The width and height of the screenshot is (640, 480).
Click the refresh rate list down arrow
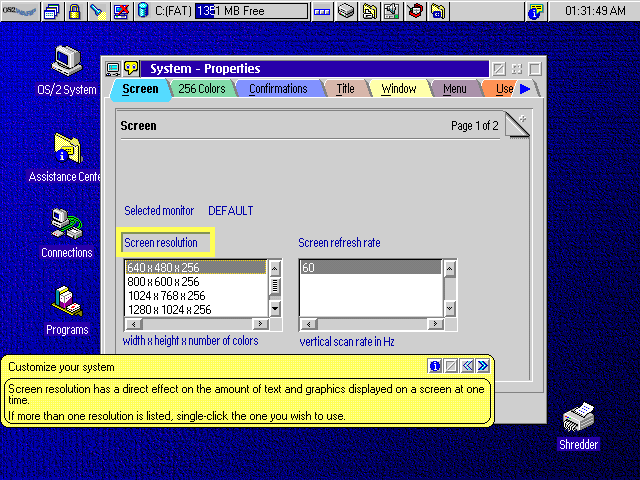449,308
